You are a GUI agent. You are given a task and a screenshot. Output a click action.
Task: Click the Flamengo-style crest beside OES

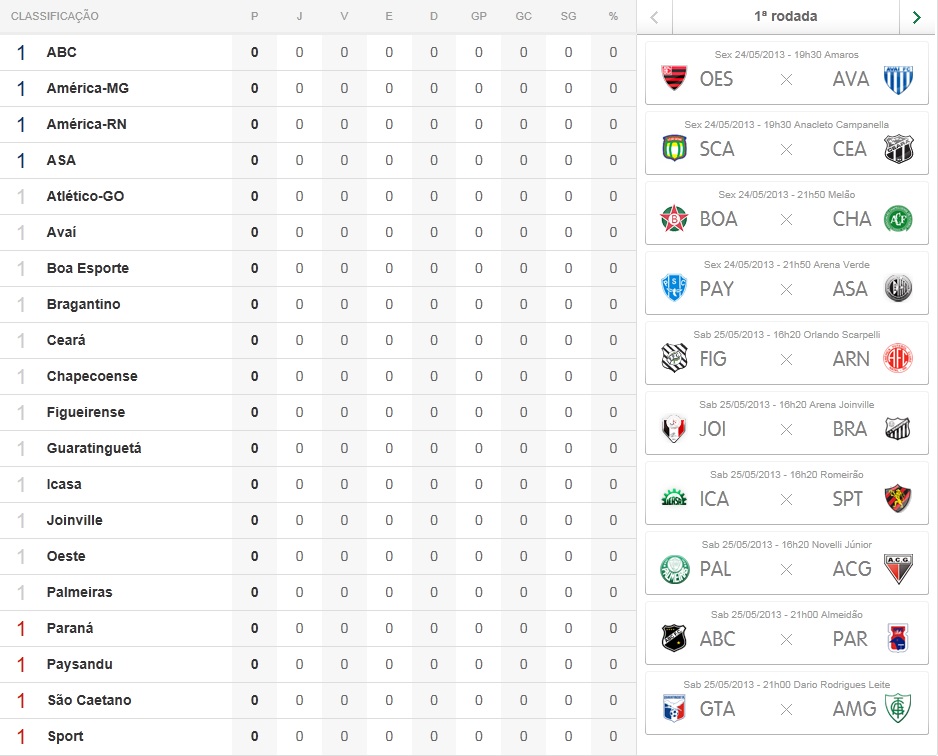(x=675, y=78)
